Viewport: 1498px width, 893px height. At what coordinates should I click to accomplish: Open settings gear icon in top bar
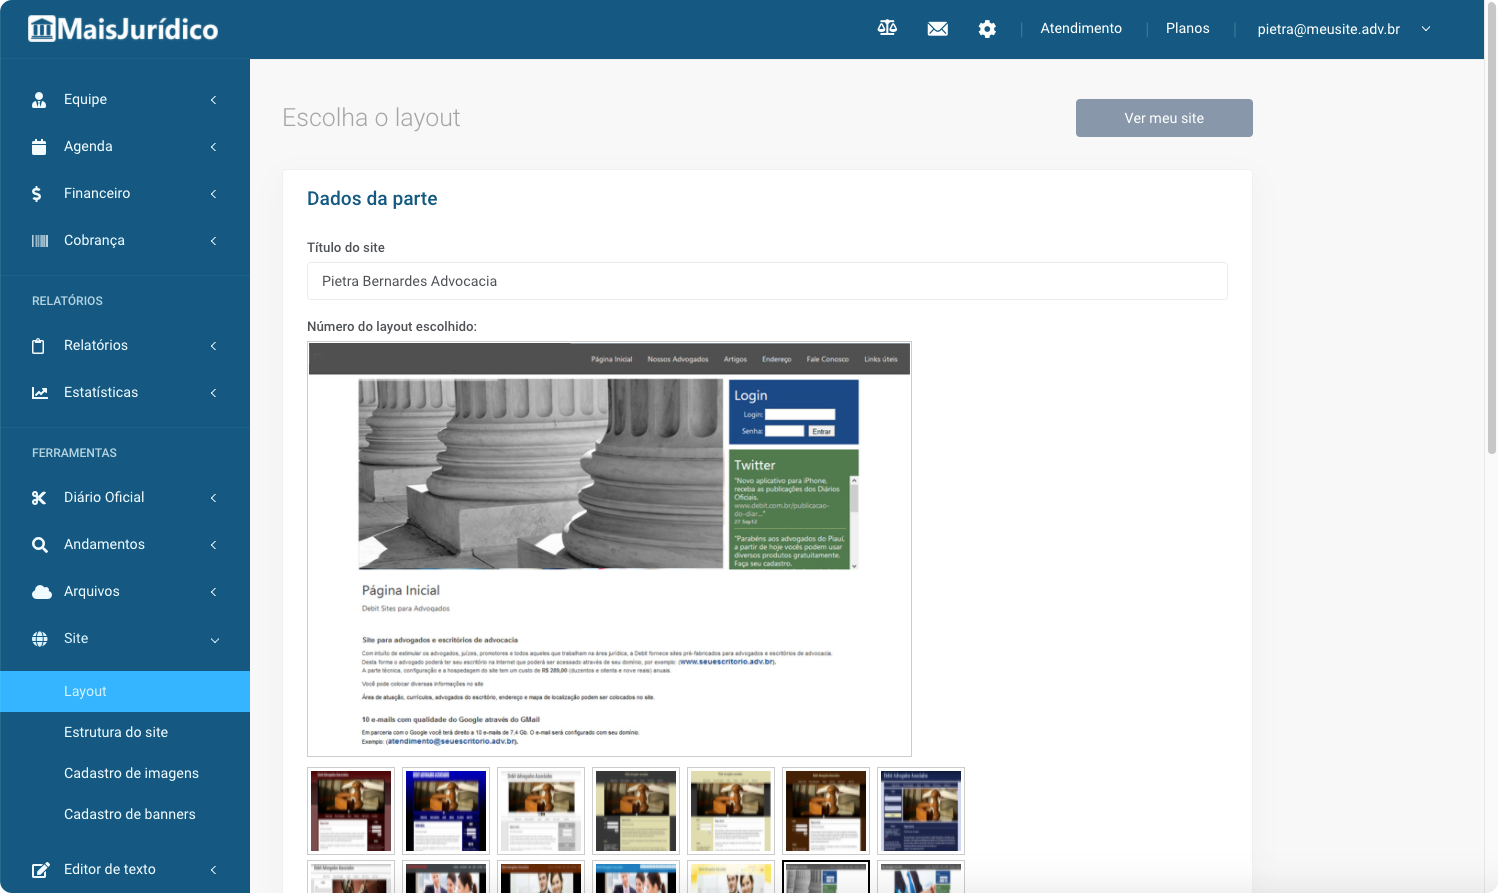tap(987, 29)
